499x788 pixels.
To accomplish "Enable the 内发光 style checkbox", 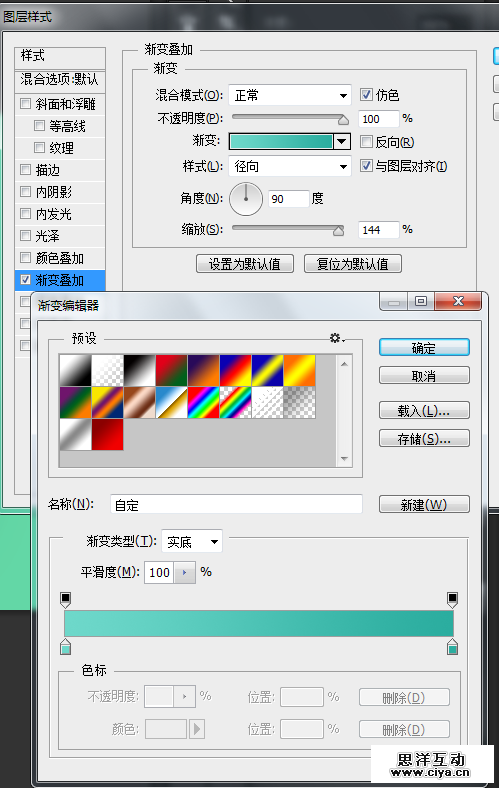I will [x=25, y=214].
